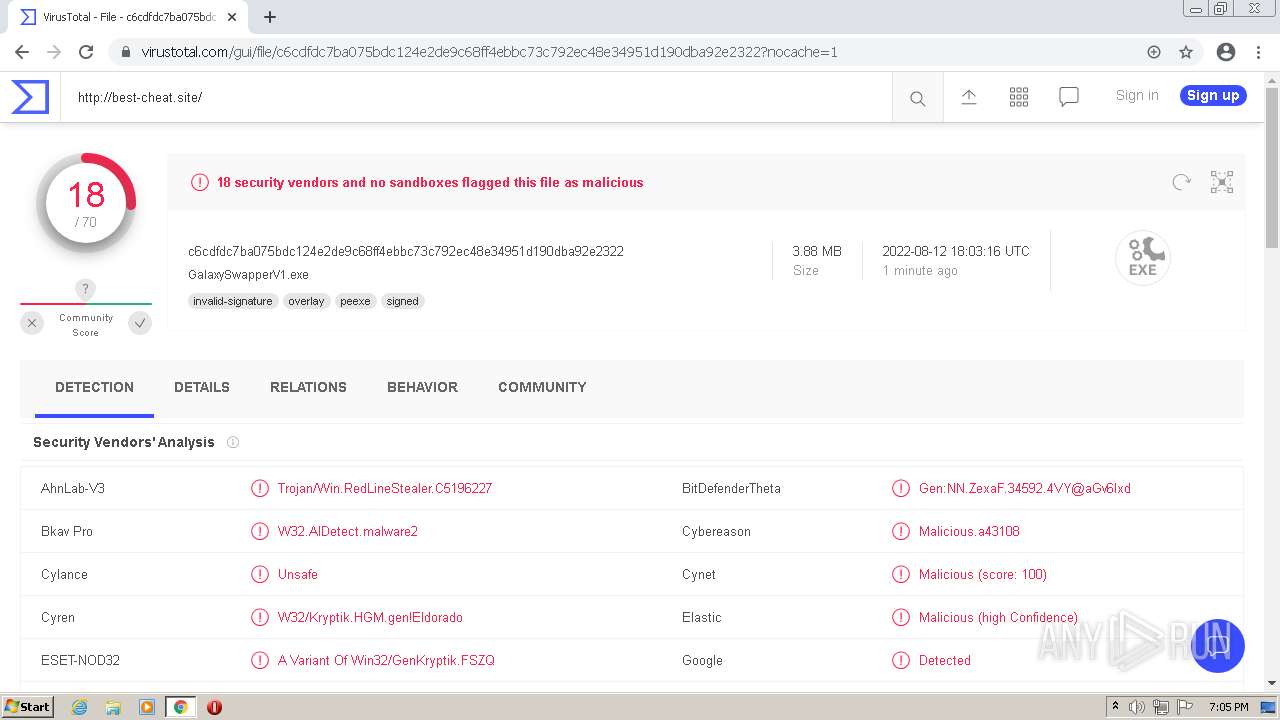Click Trojan/Win.RedLineStealer.C5196227 result

click(385, 488)
